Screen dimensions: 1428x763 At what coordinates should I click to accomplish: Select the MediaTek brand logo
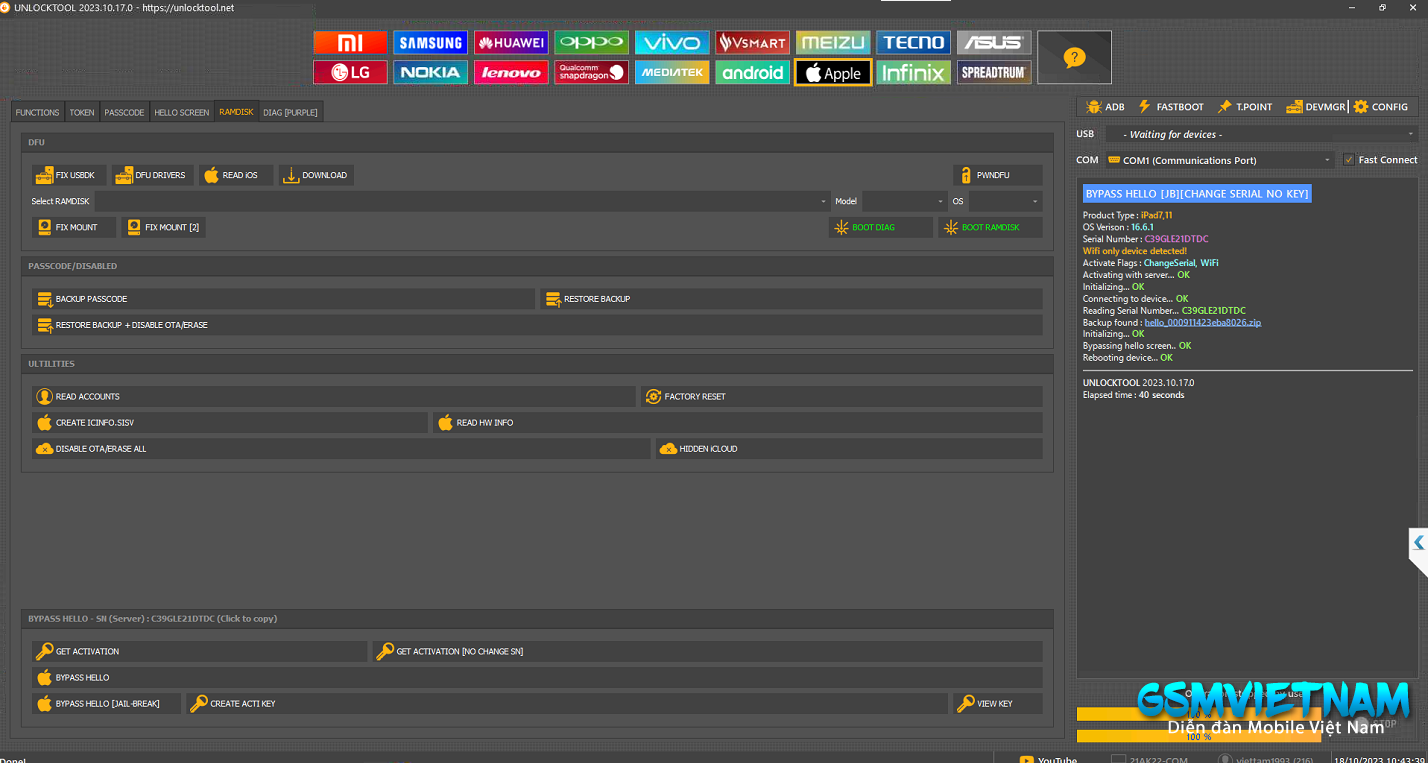672,72
